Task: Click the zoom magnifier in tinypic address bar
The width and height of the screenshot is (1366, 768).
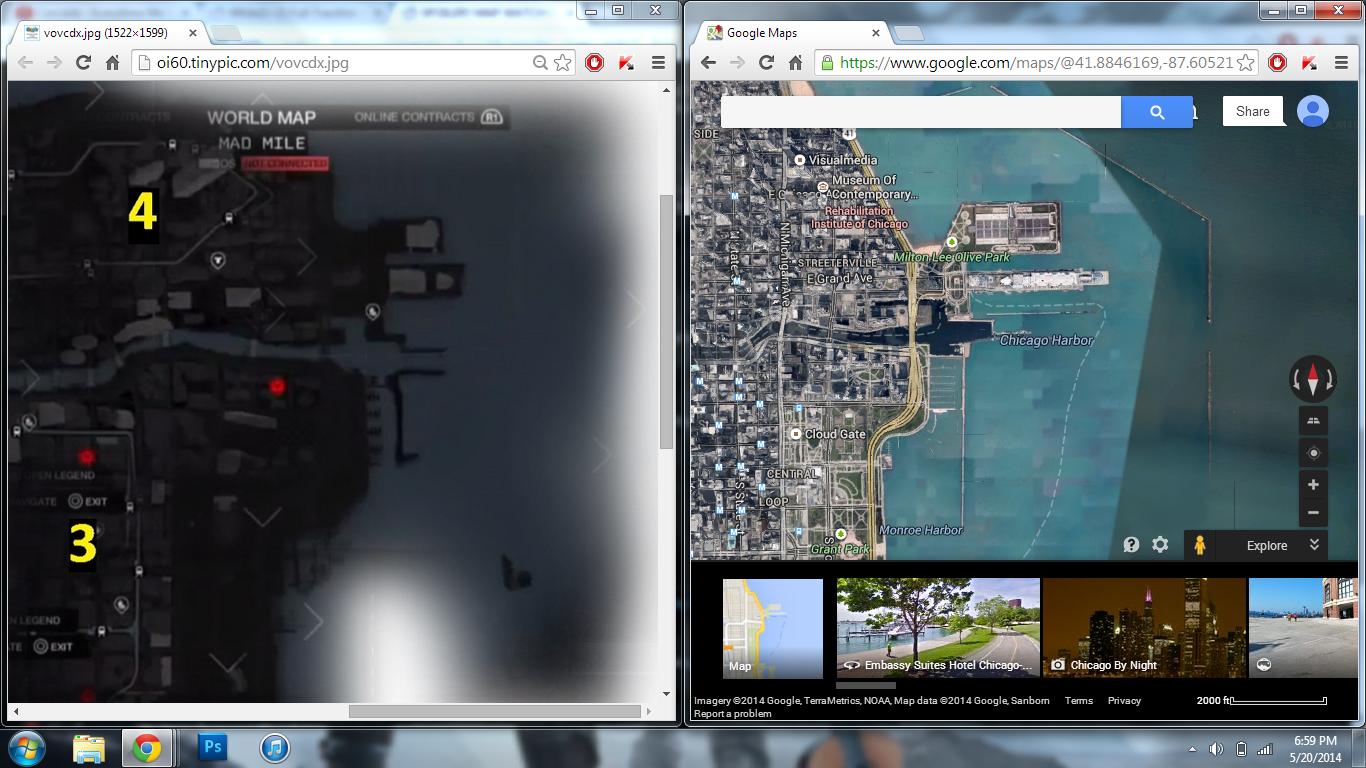Action: [x=540, y=62]
